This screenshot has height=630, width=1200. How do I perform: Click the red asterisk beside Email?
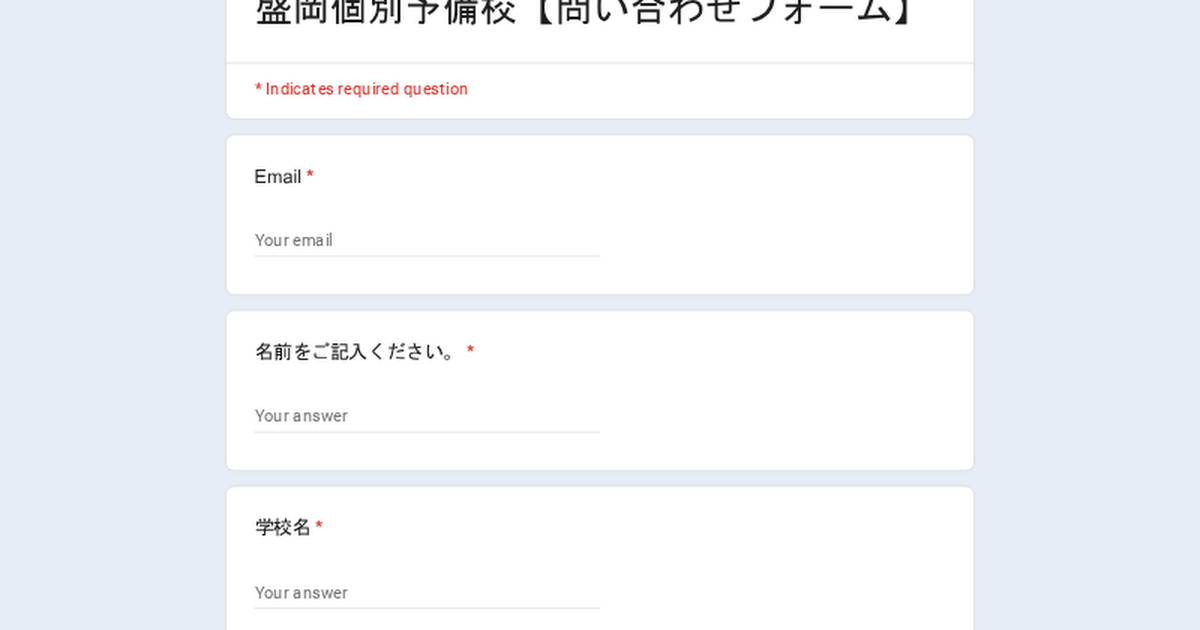(310, 177)
